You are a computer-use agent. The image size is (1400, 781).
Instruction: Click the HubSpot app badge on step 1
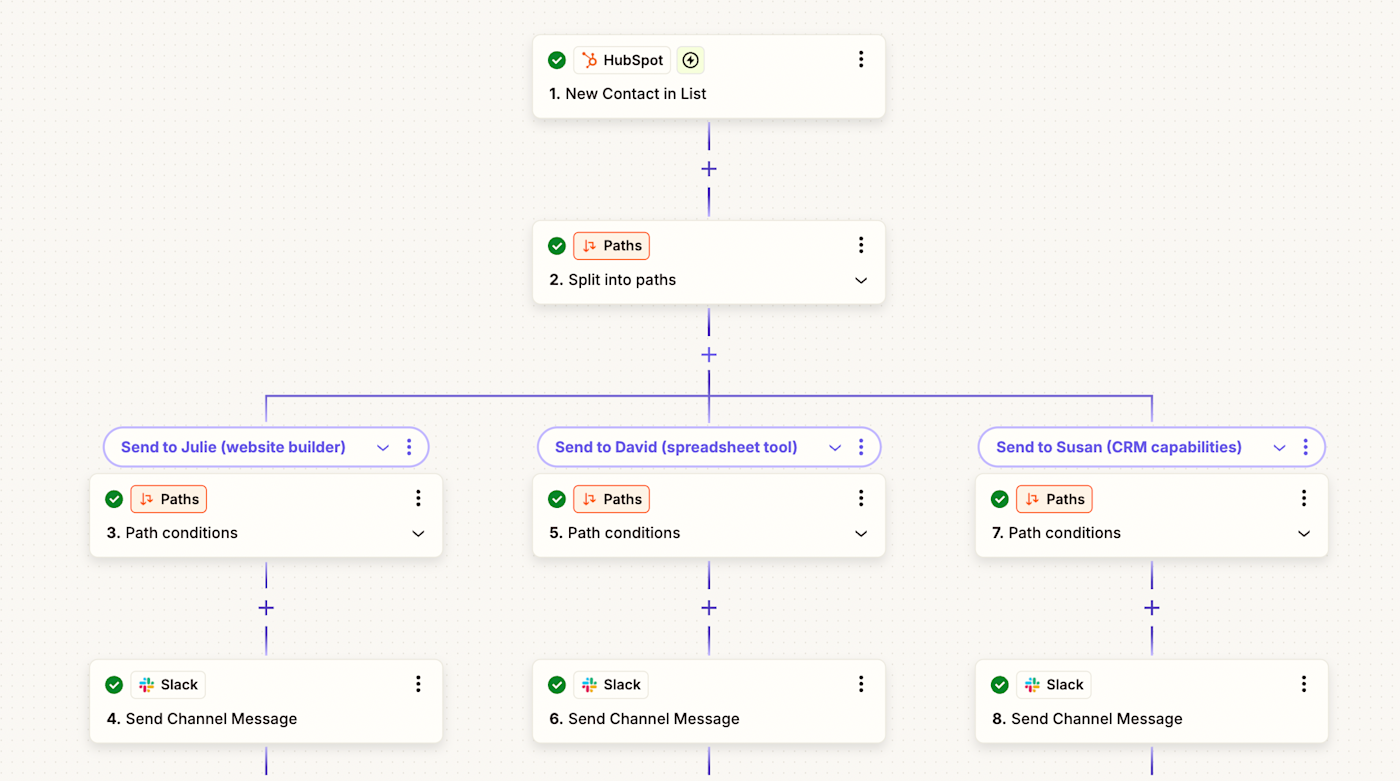622,60
